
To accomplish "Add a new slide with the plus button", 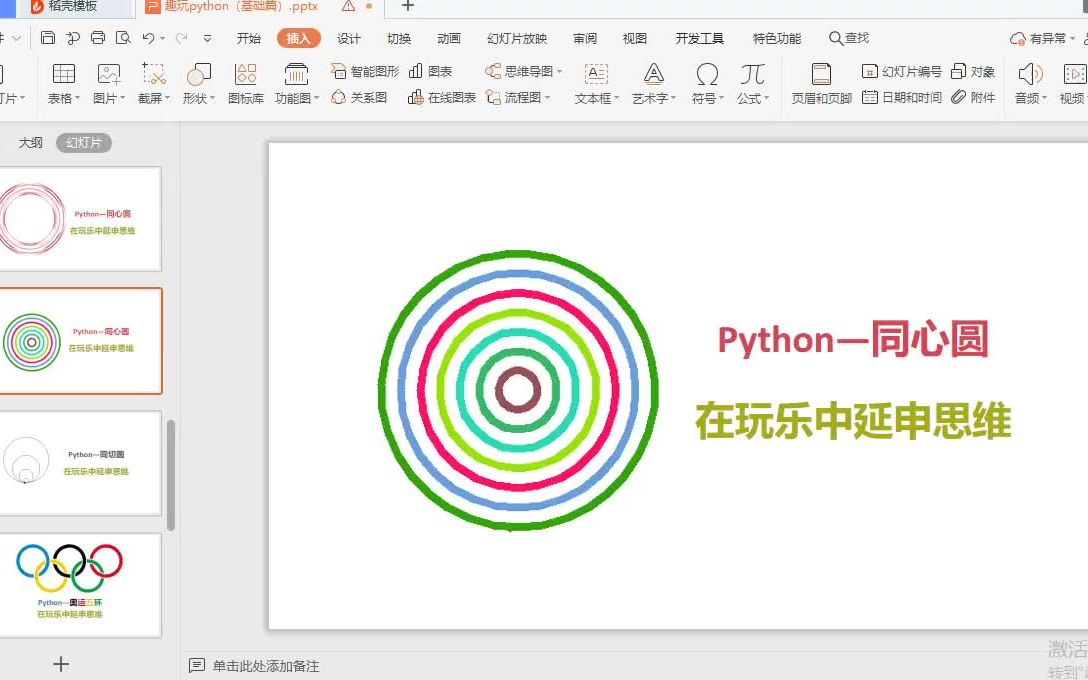I will click(x=61, y=663).
